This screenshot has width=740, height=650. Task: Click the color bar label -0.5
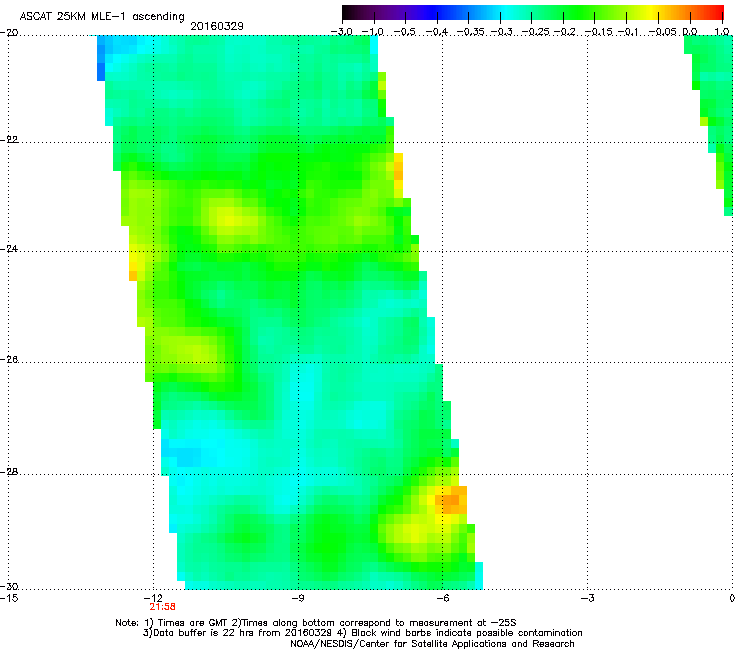[x=405, y=32]
